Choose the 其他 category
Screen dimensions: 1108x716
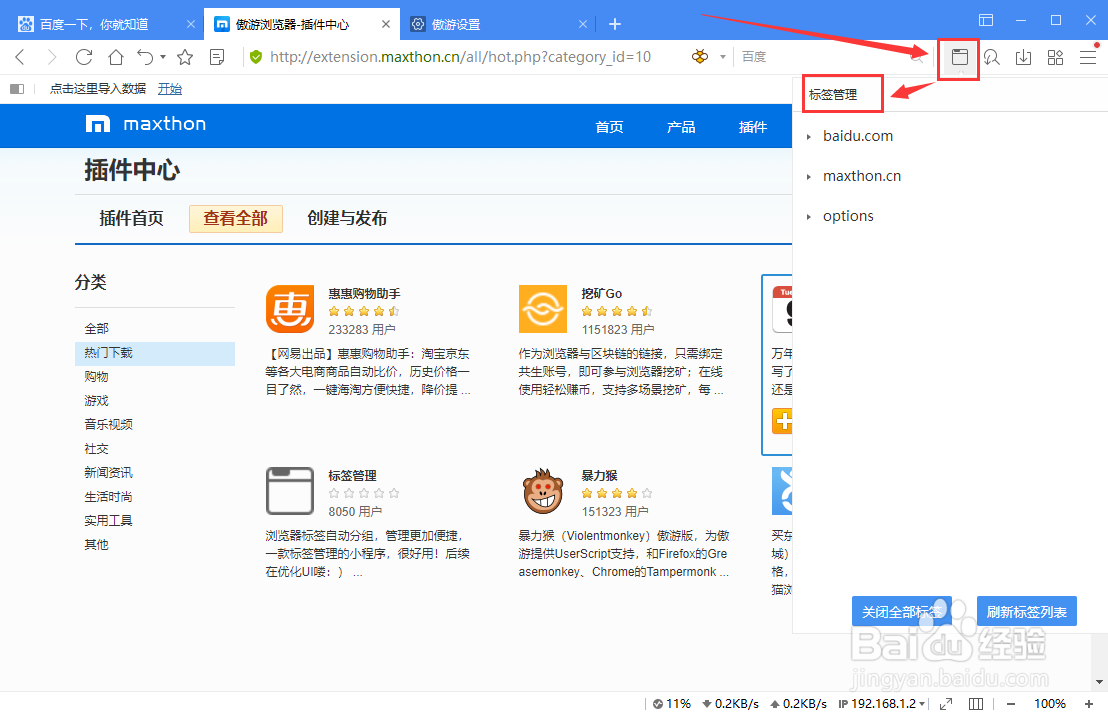tap(97, 545)
